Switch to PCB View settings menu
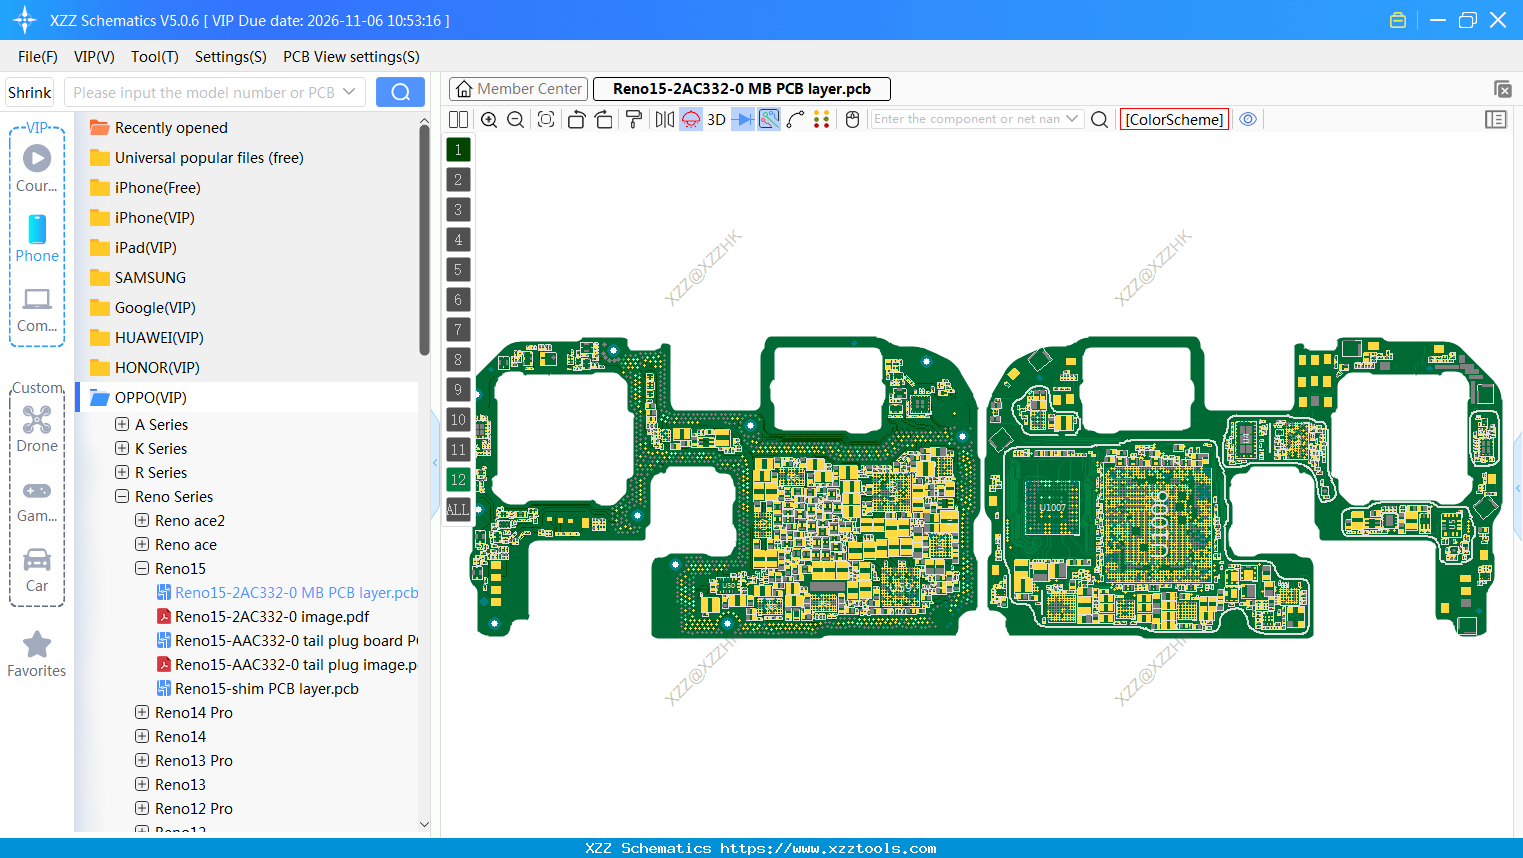Viewport: 1523px width, 858px height. 350,57
